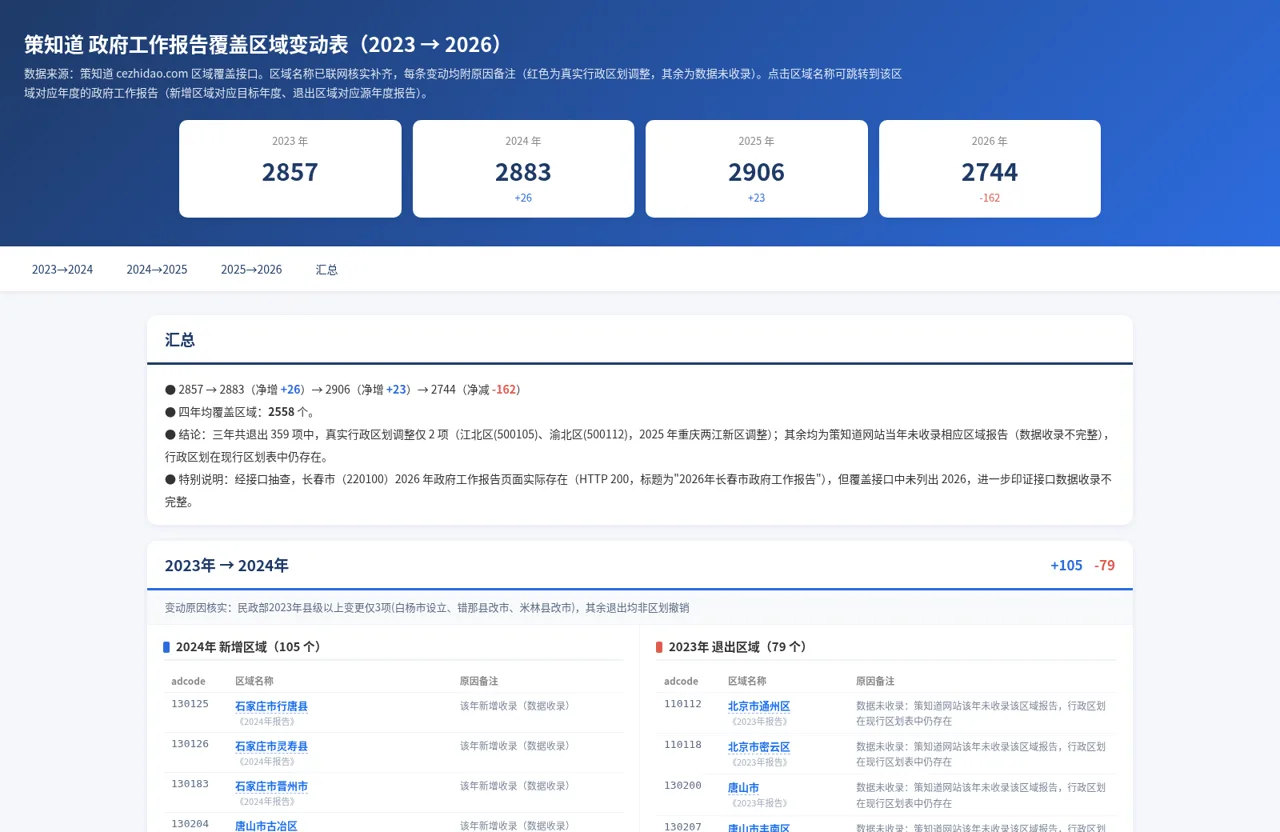This screenshot has width=1280, height=832.
Task: Switch to the 2024→2025 tab
Action: click(x=157, y=270)
